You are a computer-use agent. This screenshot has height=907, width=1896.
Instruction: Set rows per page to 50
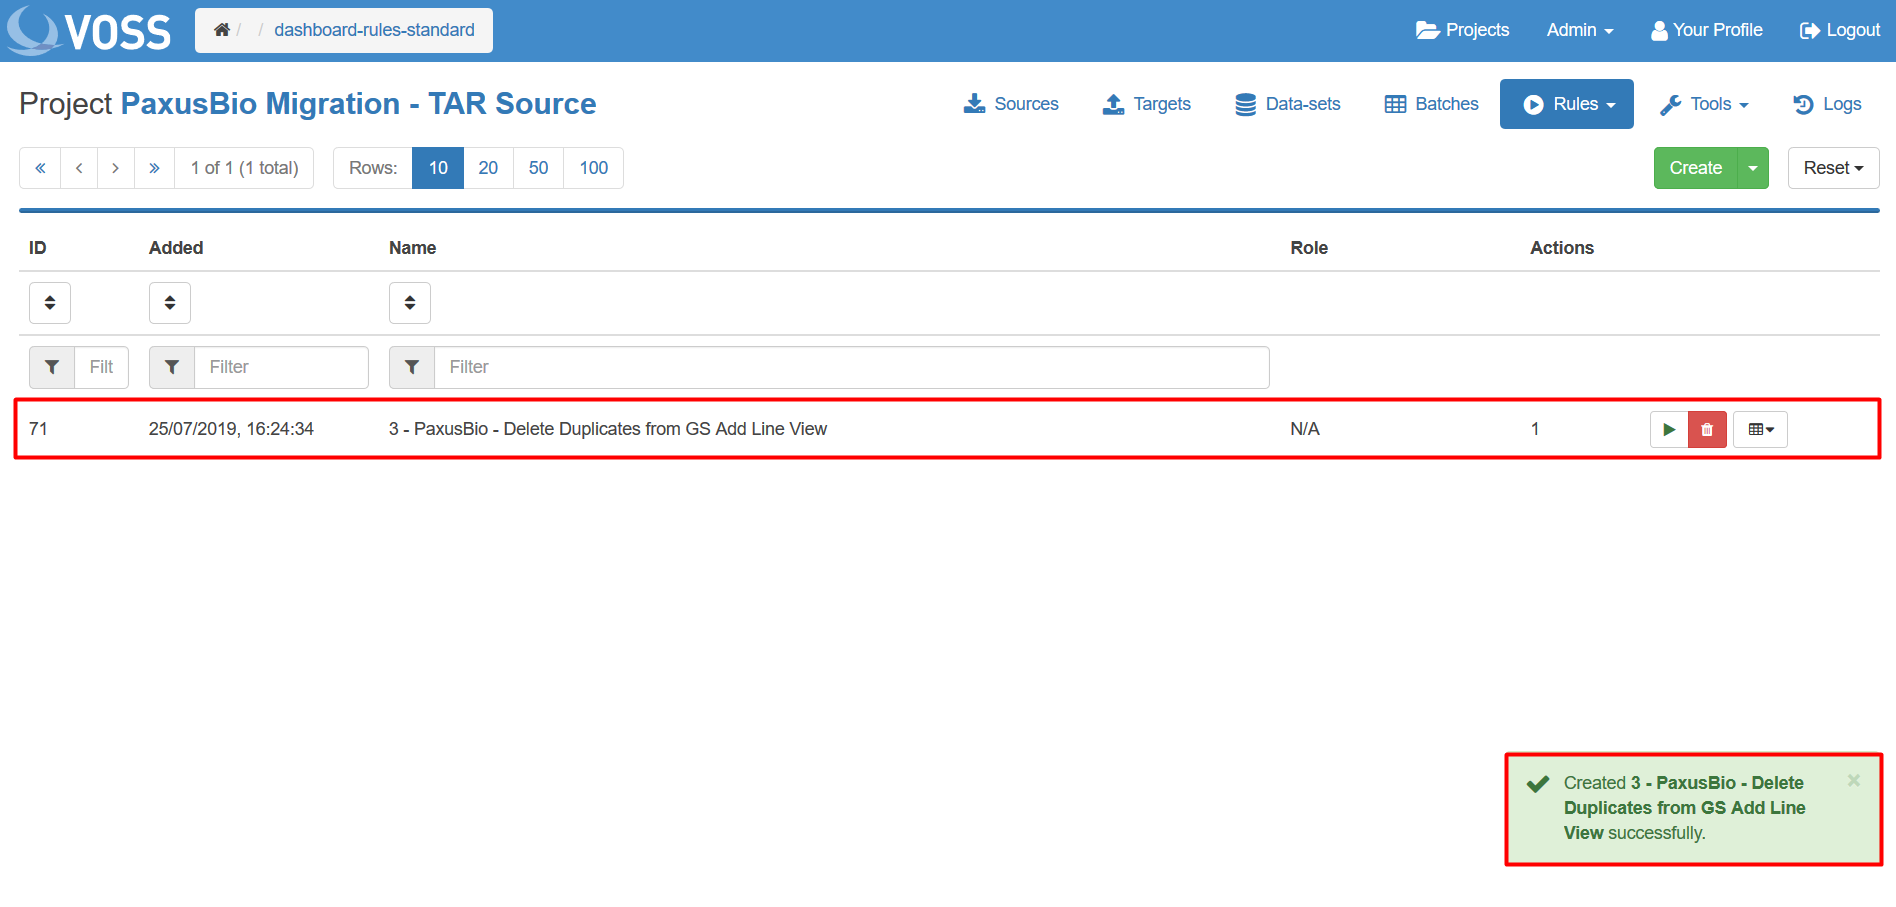[x=538, y=168]
